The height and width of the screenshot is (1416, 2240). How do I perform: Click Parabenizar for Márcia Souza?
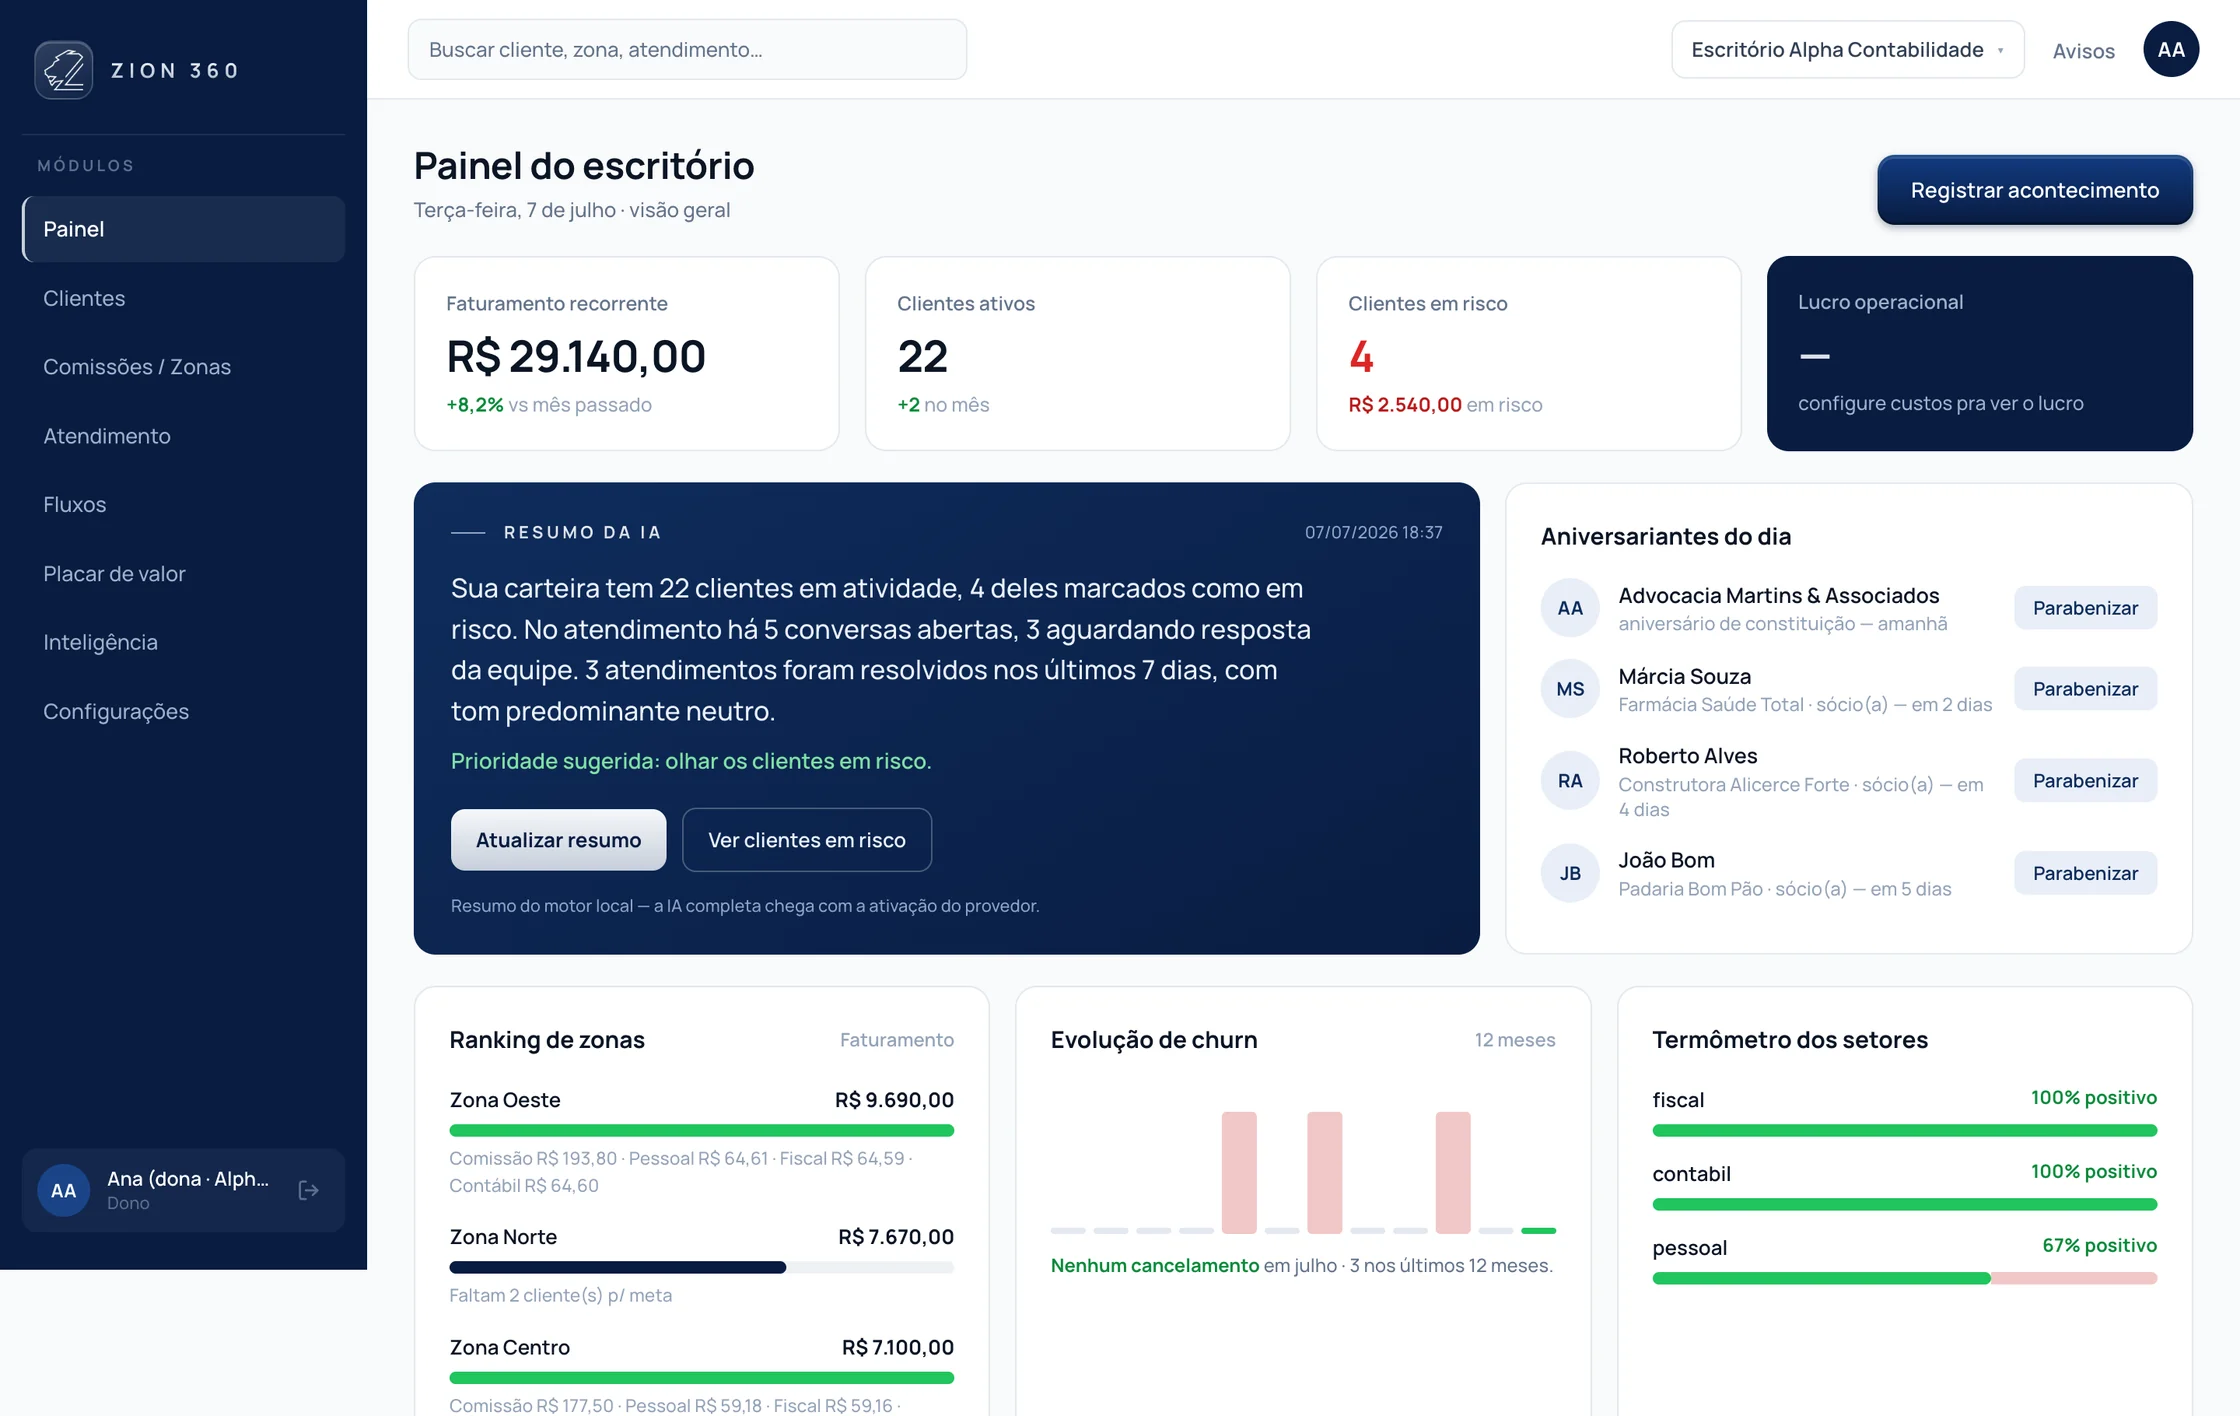[2085, 689]
